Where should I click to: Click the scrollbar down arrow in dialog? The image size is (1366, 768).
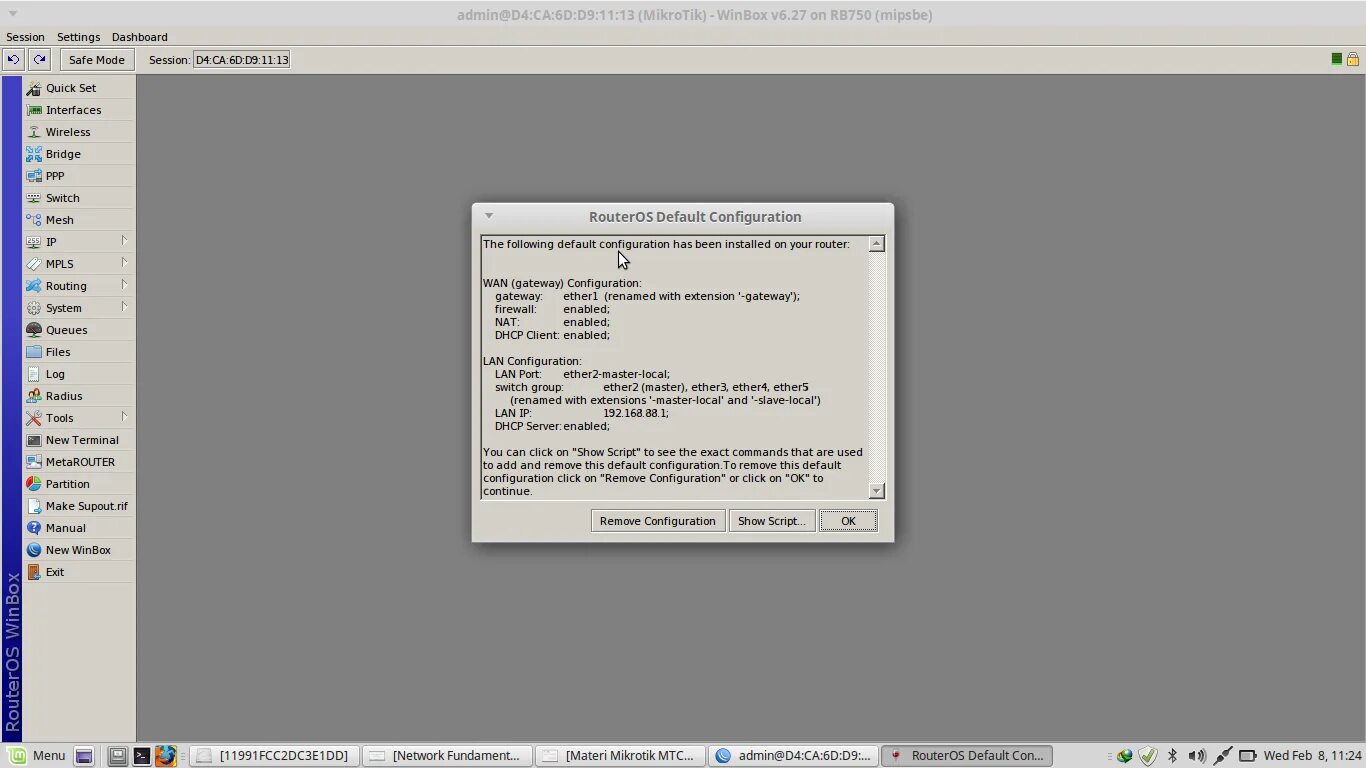[877, 491]
